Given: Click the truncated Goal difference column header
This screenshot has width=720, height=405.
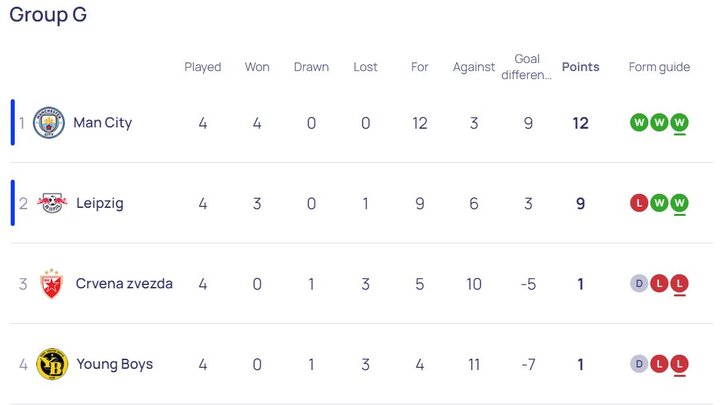Looking at the screenshot, I should coord(527,67).
